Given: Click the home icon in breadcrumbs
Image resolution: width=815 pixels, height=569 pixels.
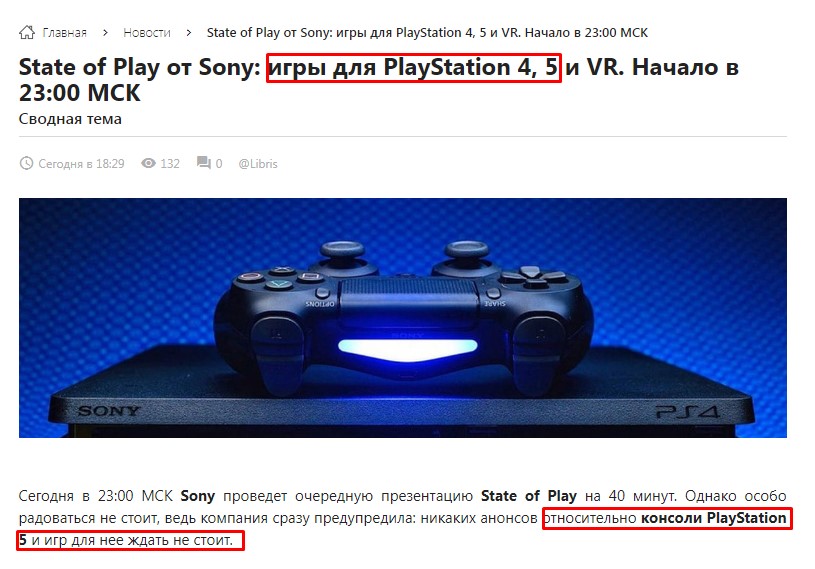Looking at the screenshot, I should coord(27,33).
